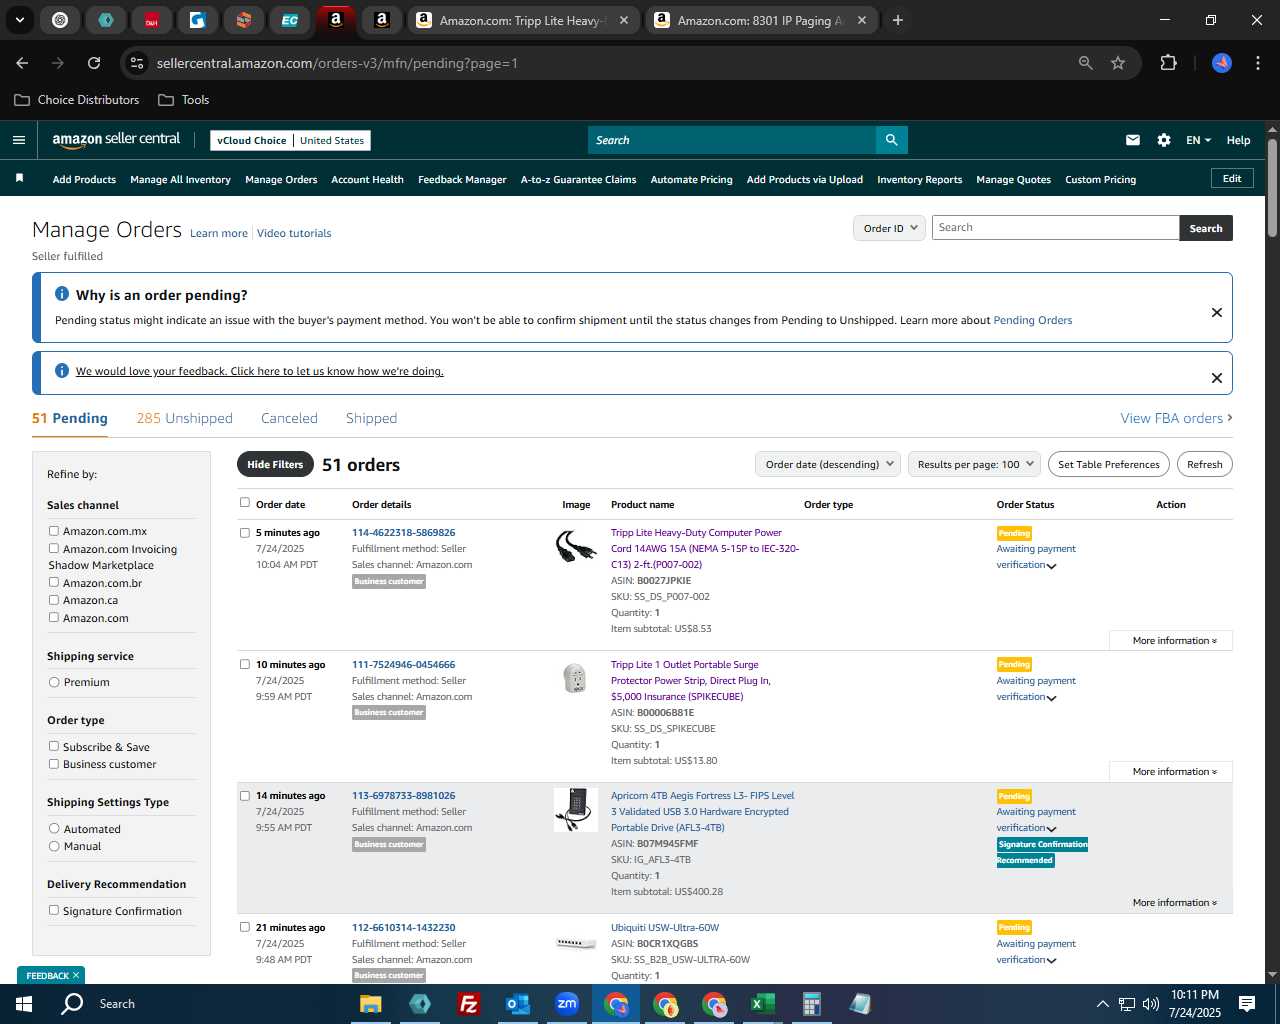Open a new browser tab

coord(898,20)
